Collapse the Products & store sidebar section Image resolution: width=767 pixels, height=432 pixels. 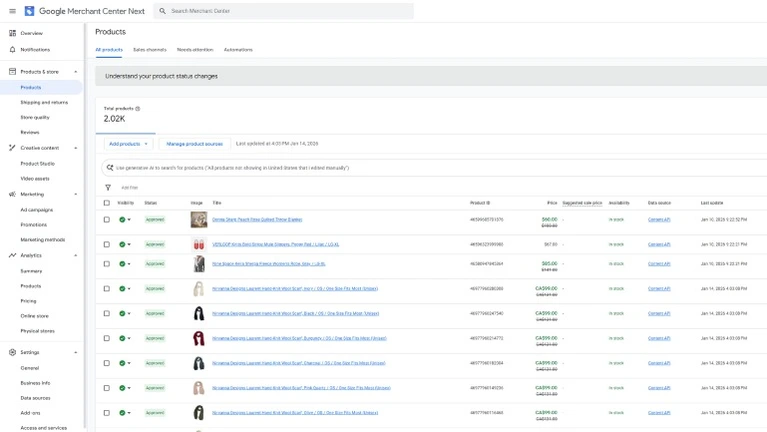pos(76,72)
